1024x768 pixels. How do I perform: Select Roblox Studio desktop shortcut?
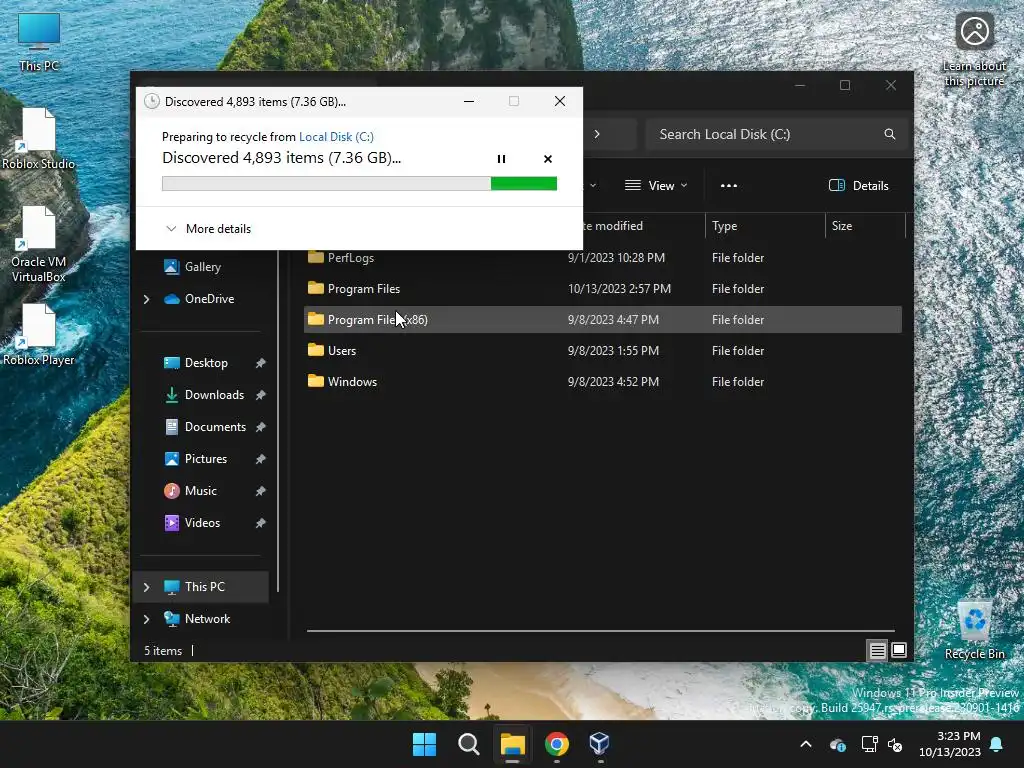click(39, 139)
